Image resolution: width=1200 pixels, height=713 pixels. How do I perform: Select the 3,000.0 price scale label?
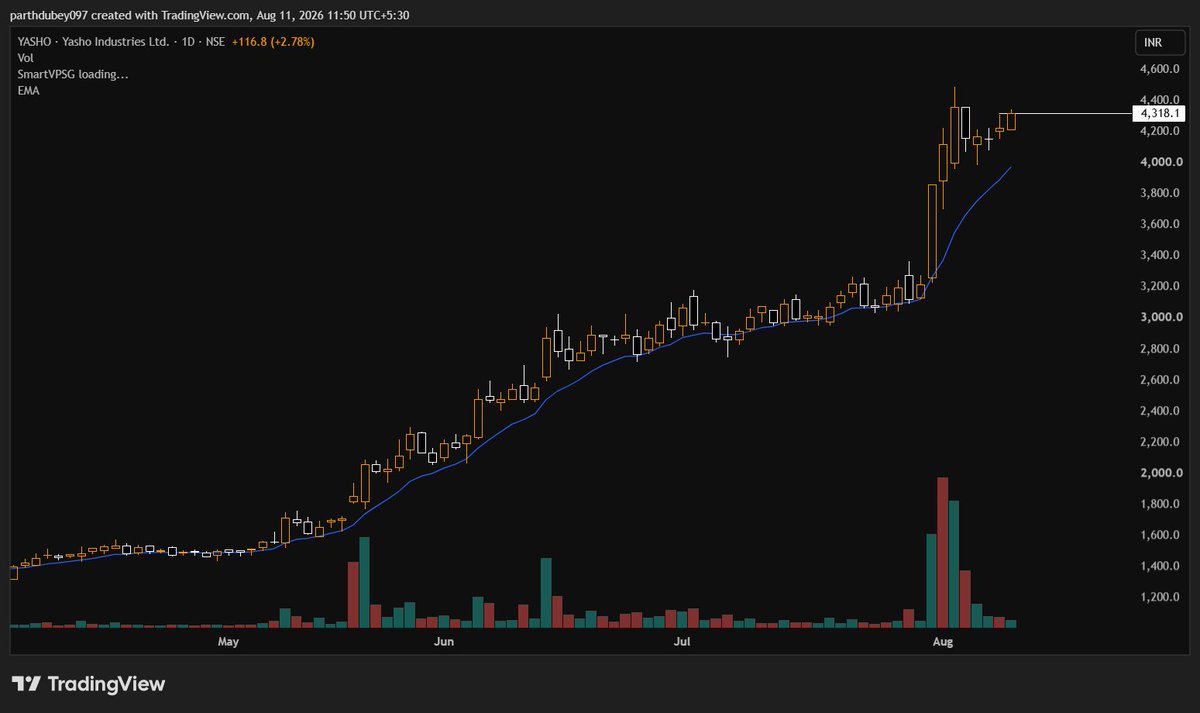pos(1162,317)
